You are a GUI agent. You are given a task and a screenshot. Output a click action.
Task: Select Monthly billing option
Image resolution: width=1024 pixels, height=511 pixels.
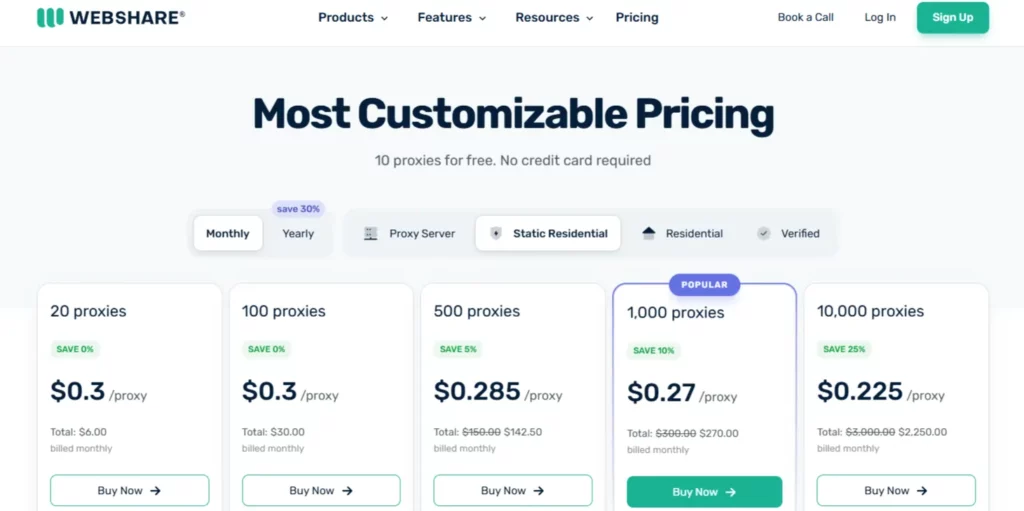coord(228,234)
